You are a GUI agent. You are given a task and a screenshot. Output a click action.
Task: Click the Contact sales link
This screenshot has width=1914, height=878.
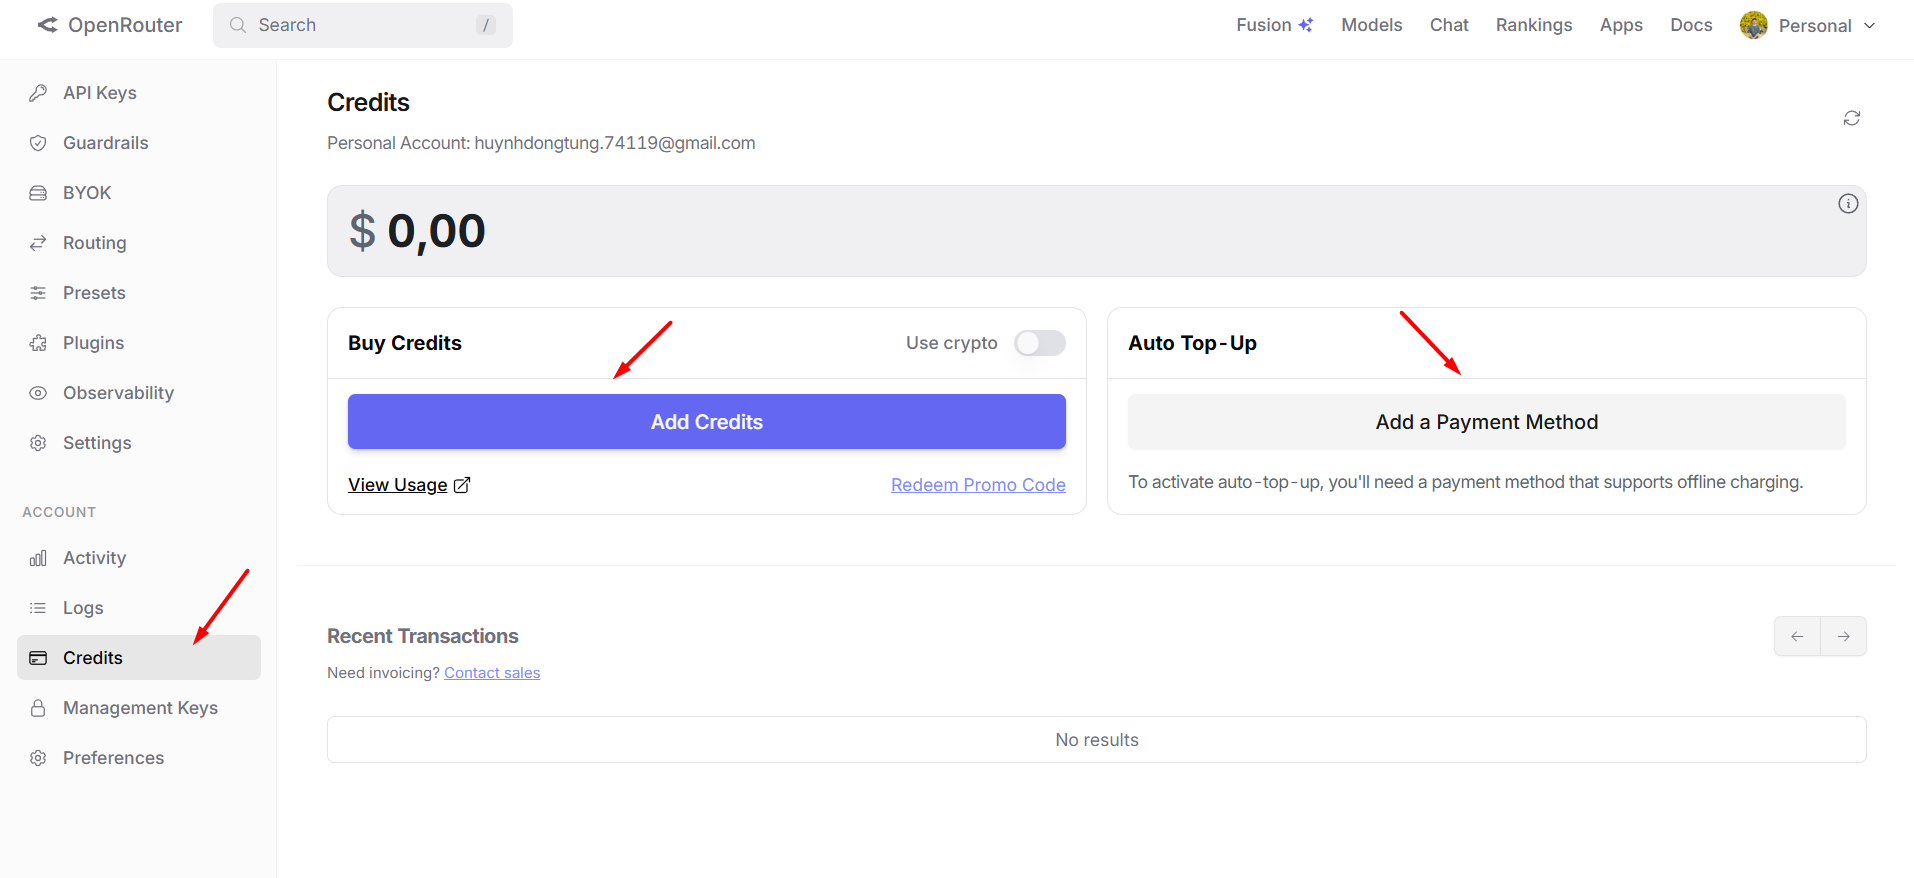[x=492, y=673]
